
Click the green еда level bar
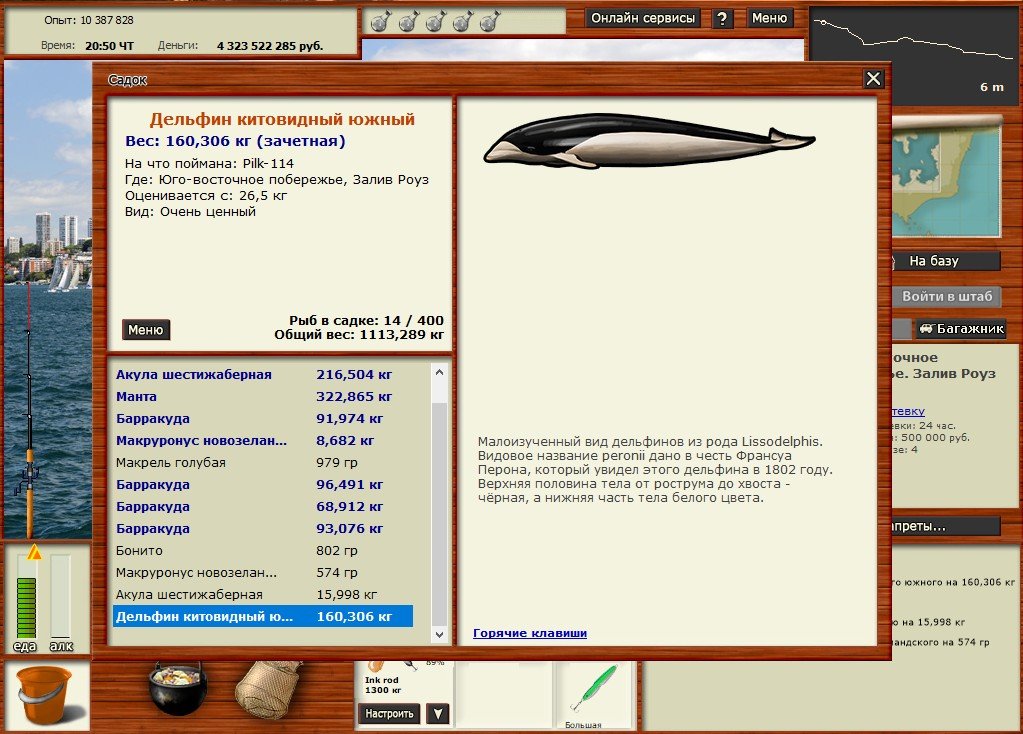click(x=26, y=608)
